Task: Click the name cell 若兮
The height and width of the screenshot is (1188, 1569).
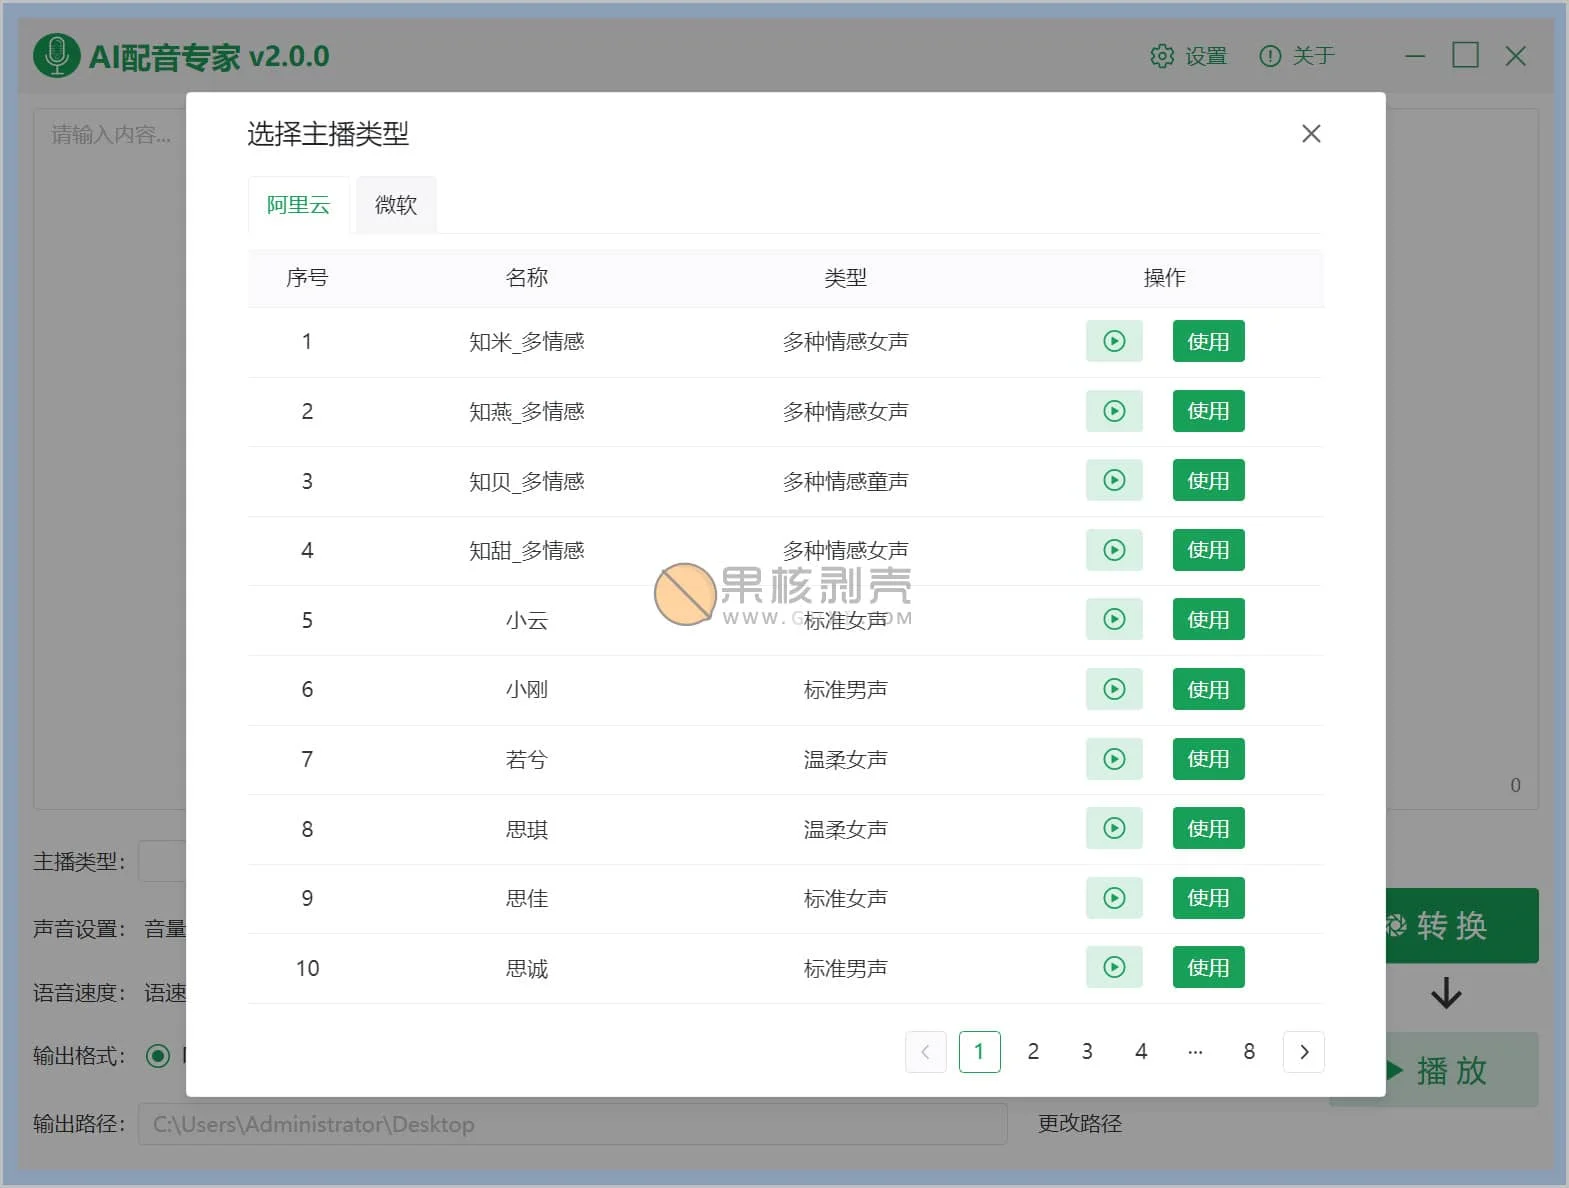Action: pyautogui.click(x=527, y=759)
